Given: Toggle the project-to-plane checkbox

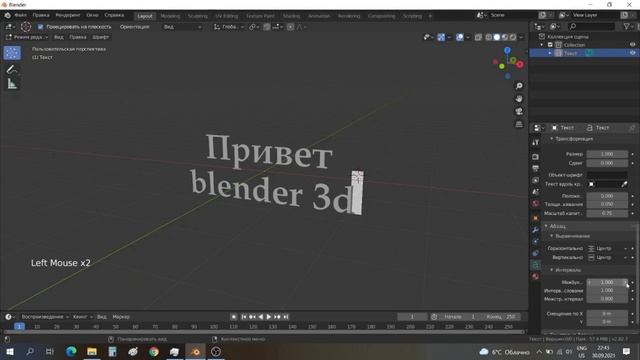Looking at the screenshot, I should (40, 27).
